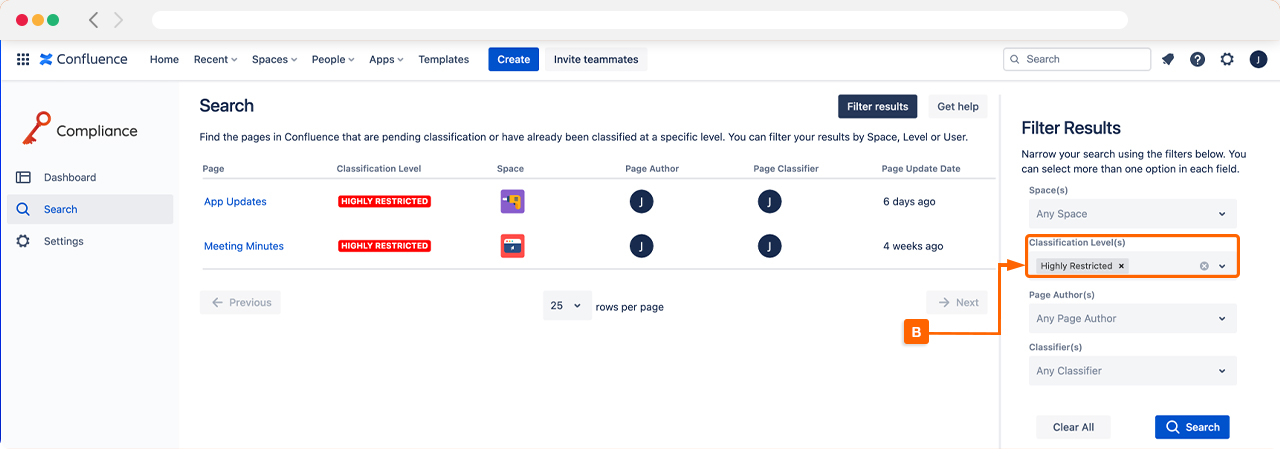The image size is (1280, 449).
Task: Change the 25 rows per page selector
Action: point(567,306)
